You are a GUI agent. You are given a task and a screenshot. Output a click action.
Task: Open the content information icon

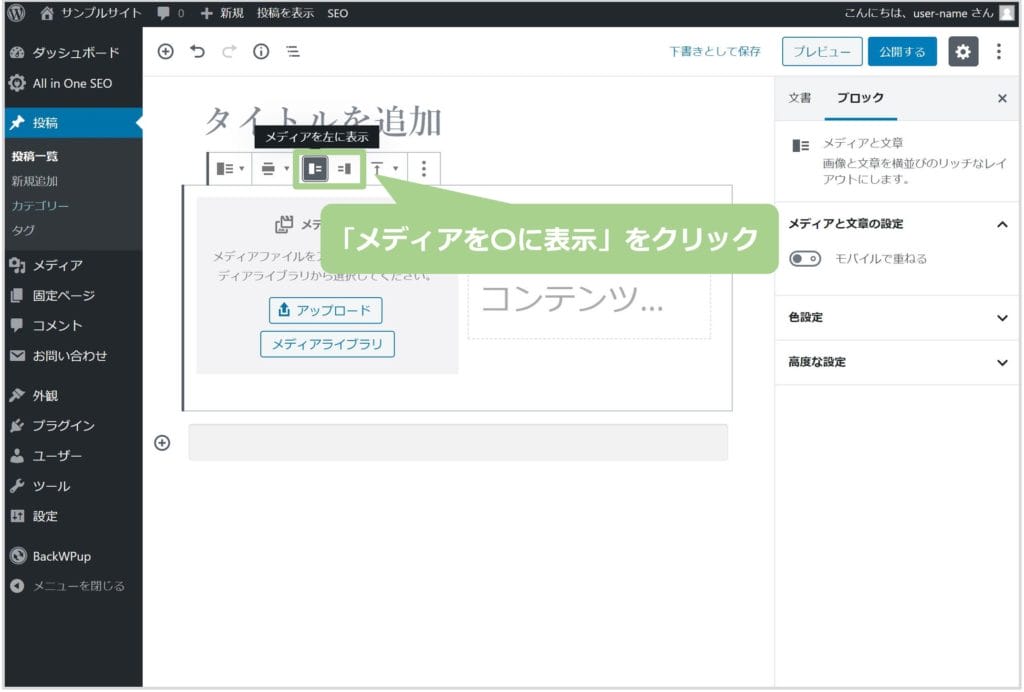tap(261, 52)
